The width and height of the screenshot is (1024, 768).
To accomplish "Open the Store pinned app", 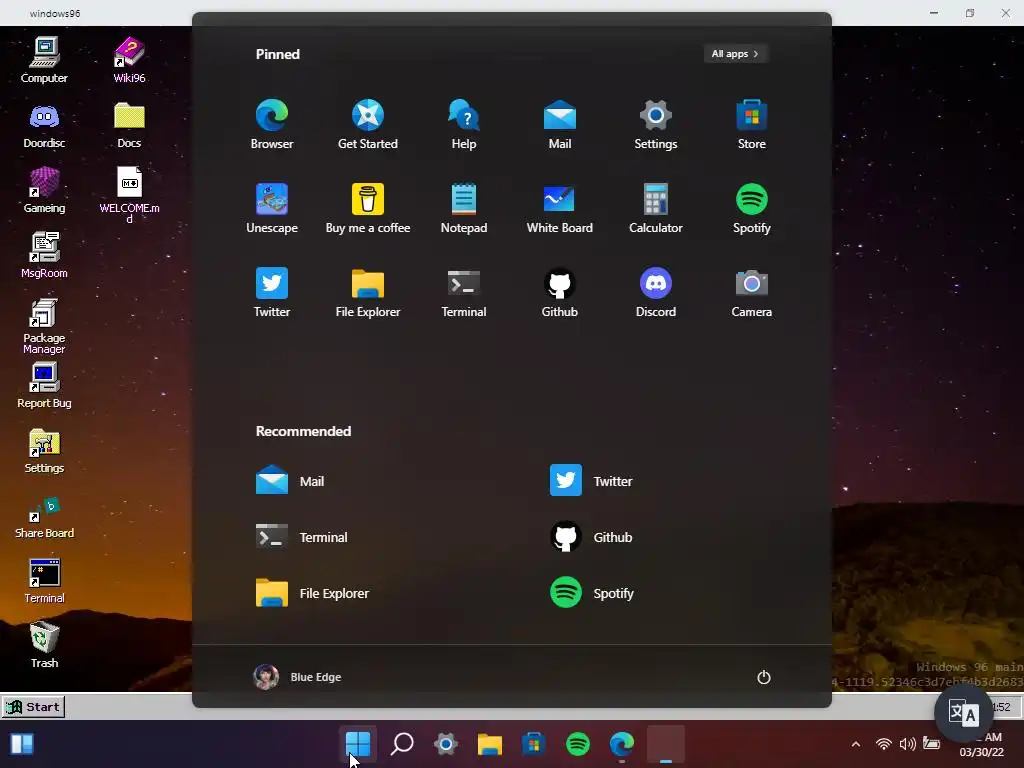I will (752, 124).
